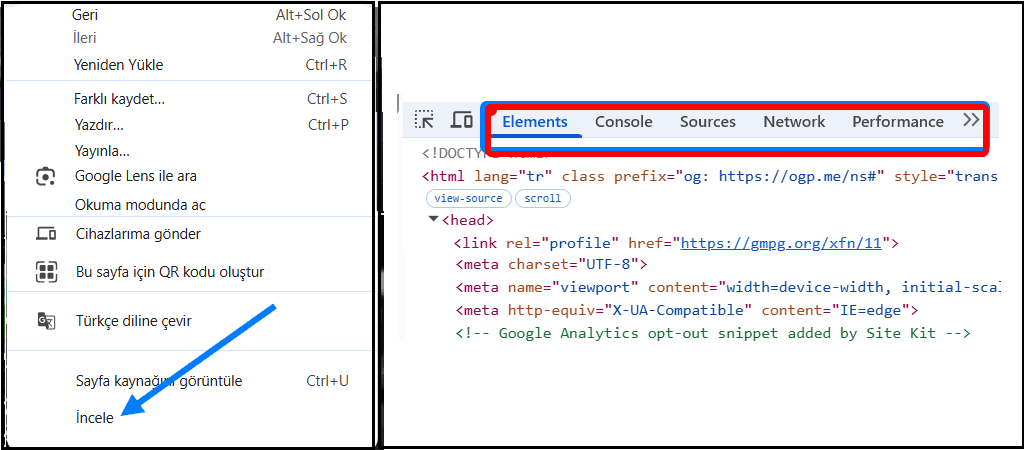Choose İncele from the context menu
The height and width of the screenshot is (450, 1024).
pos(95,418)
